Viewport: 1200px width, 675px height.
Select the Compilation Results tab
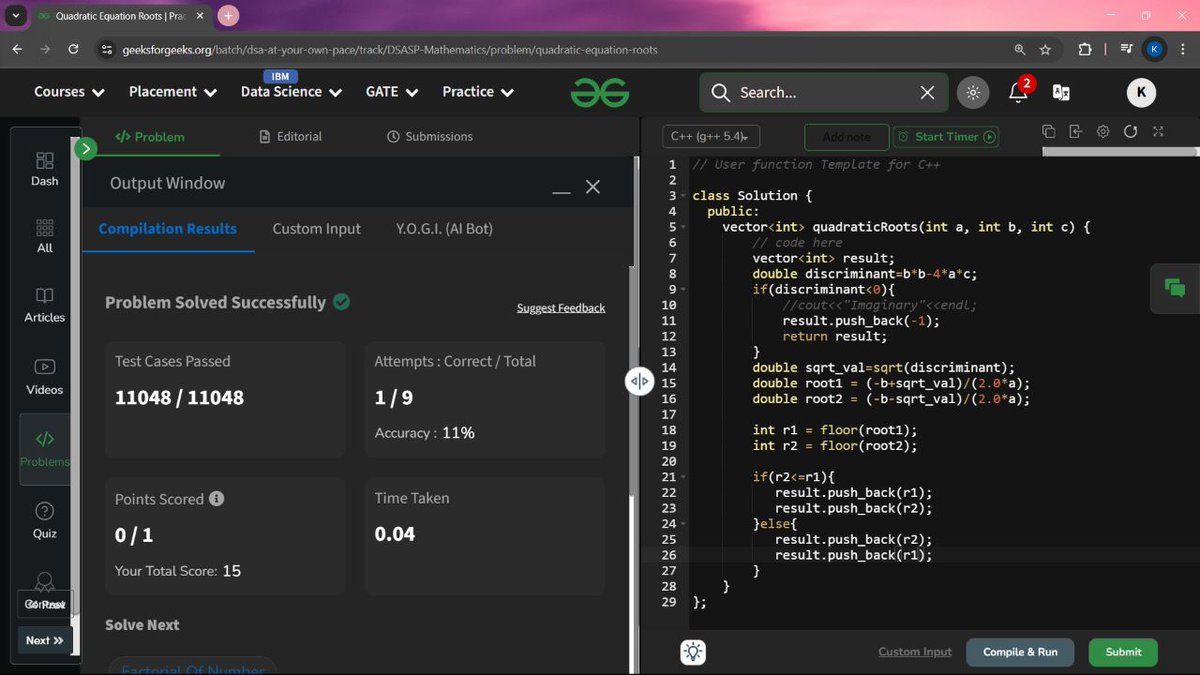[168, 228]
